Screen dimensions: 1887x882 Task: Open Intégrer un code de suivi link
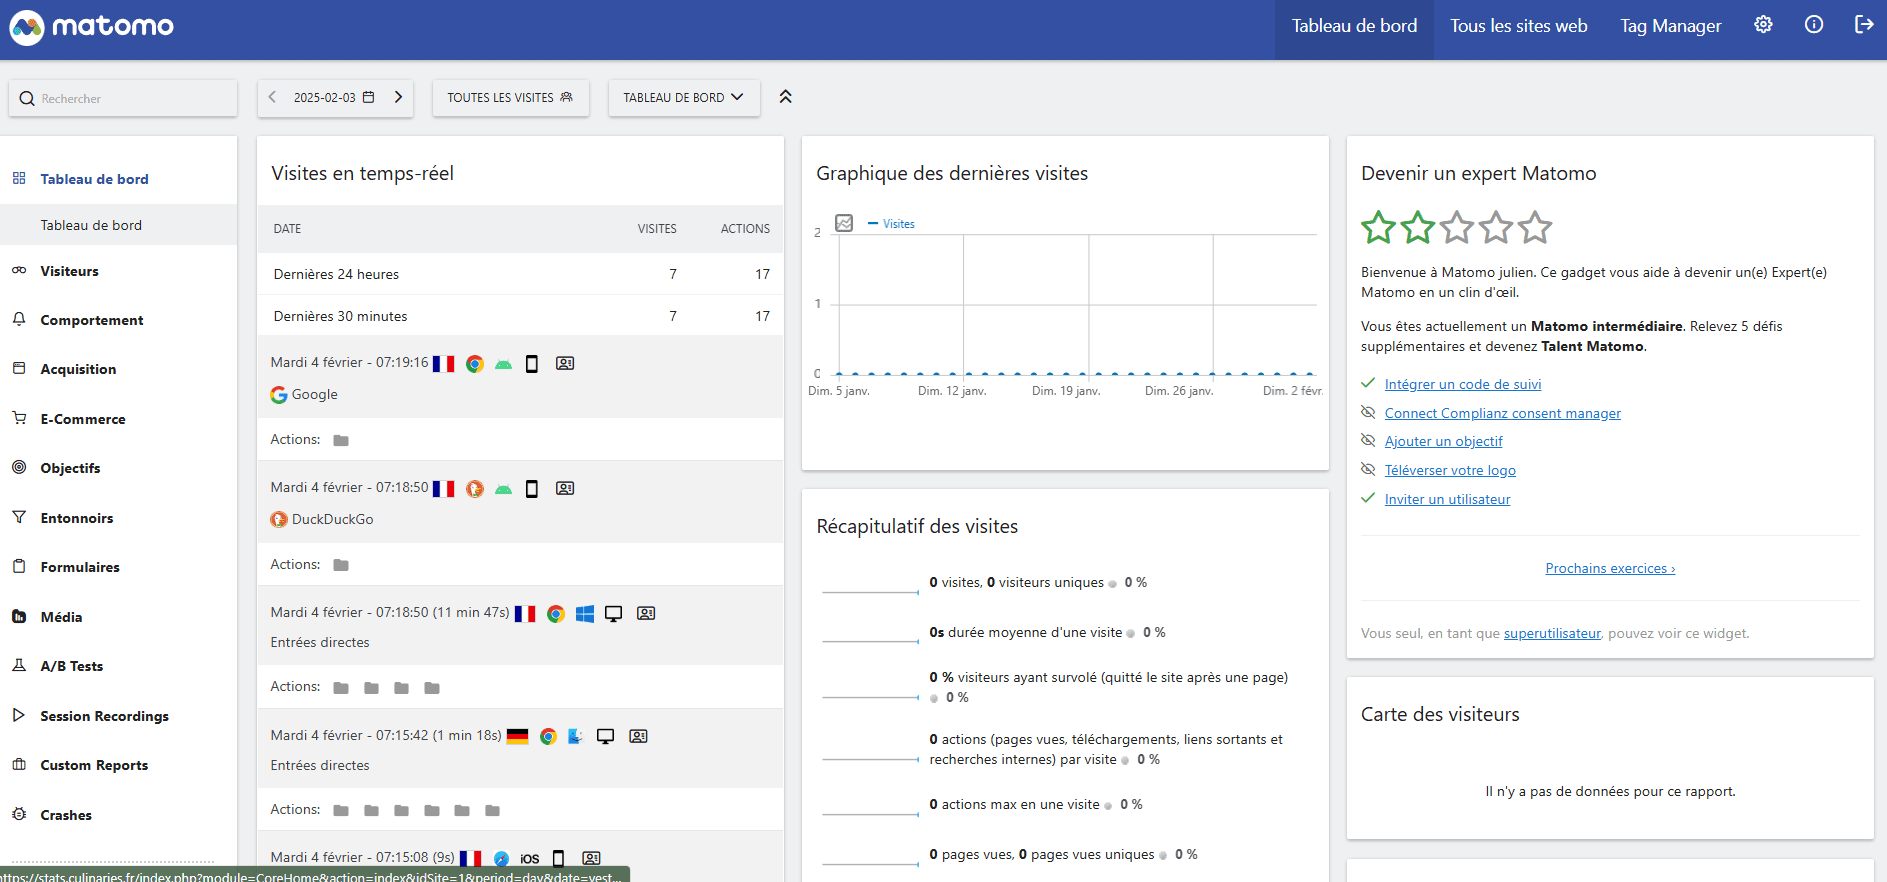(x=1462, y=384)
